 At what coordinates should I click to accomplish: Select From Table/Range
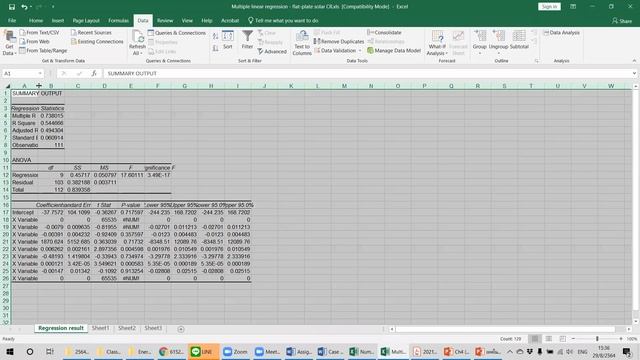click(43, 50)
